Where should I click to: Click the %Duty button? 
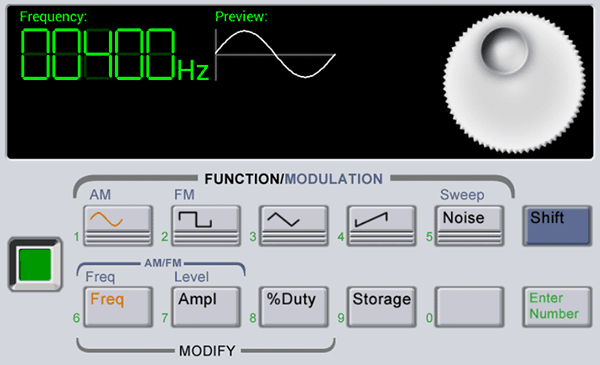tap(294, 307)
